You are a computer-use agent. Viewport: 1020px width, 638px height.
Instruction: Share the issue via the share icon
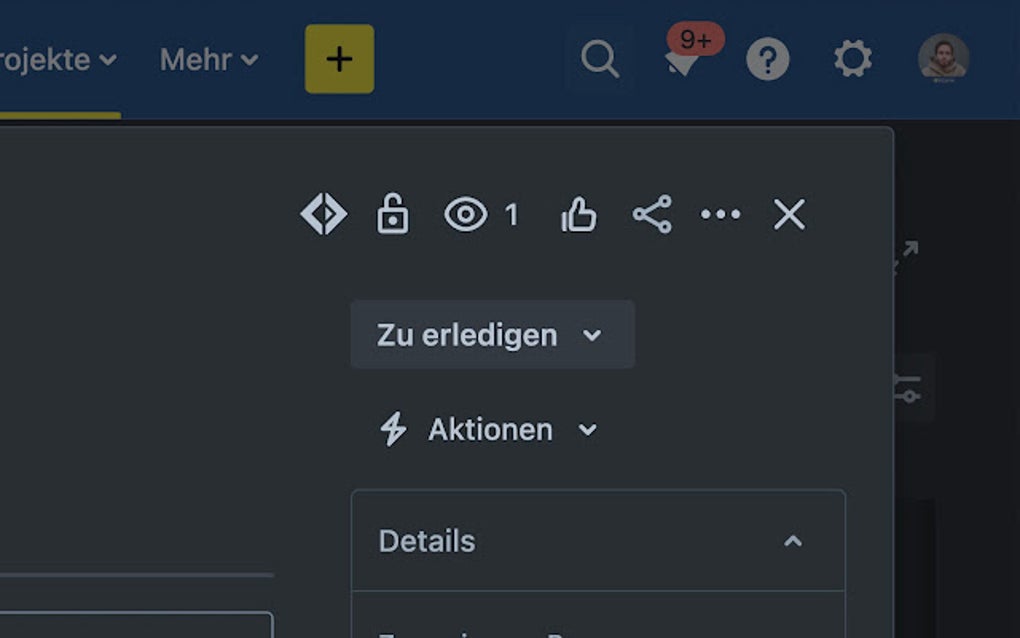pyautogui.click(x=652, y=213)
